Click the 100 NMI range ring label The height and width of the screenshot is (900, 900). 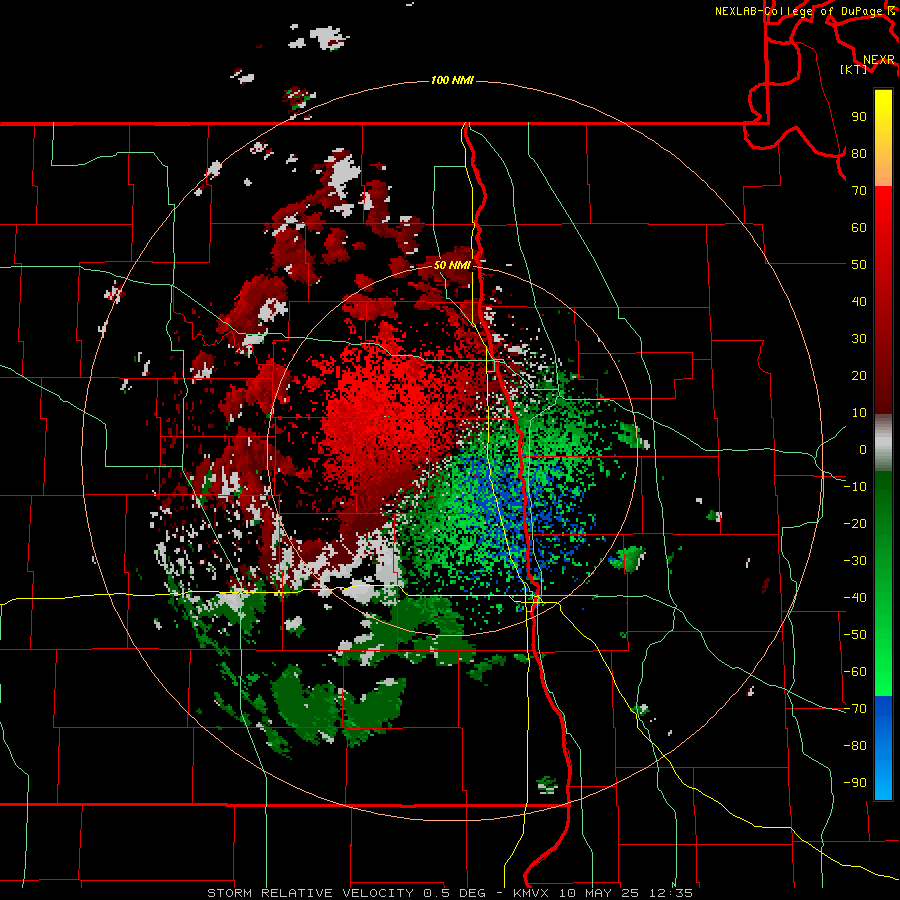pyautogui.click(x=452, y=80)
